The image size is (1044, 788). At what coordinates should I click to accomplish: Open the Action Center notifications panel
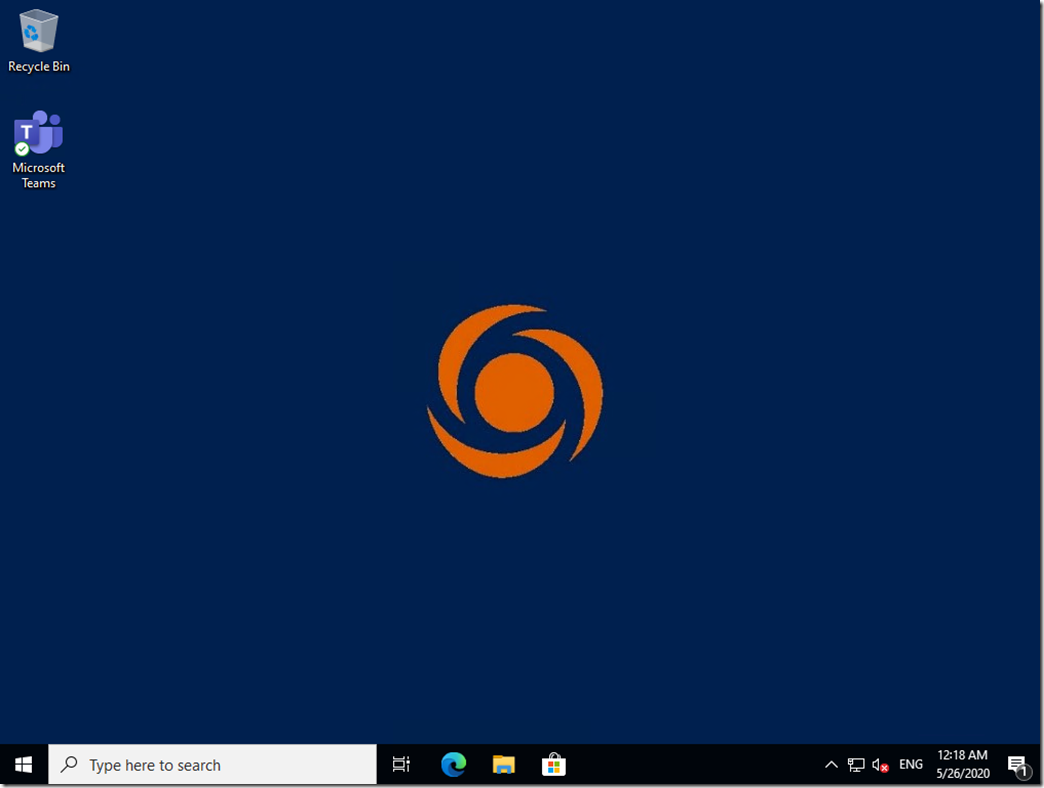(x=1018, y=763)
